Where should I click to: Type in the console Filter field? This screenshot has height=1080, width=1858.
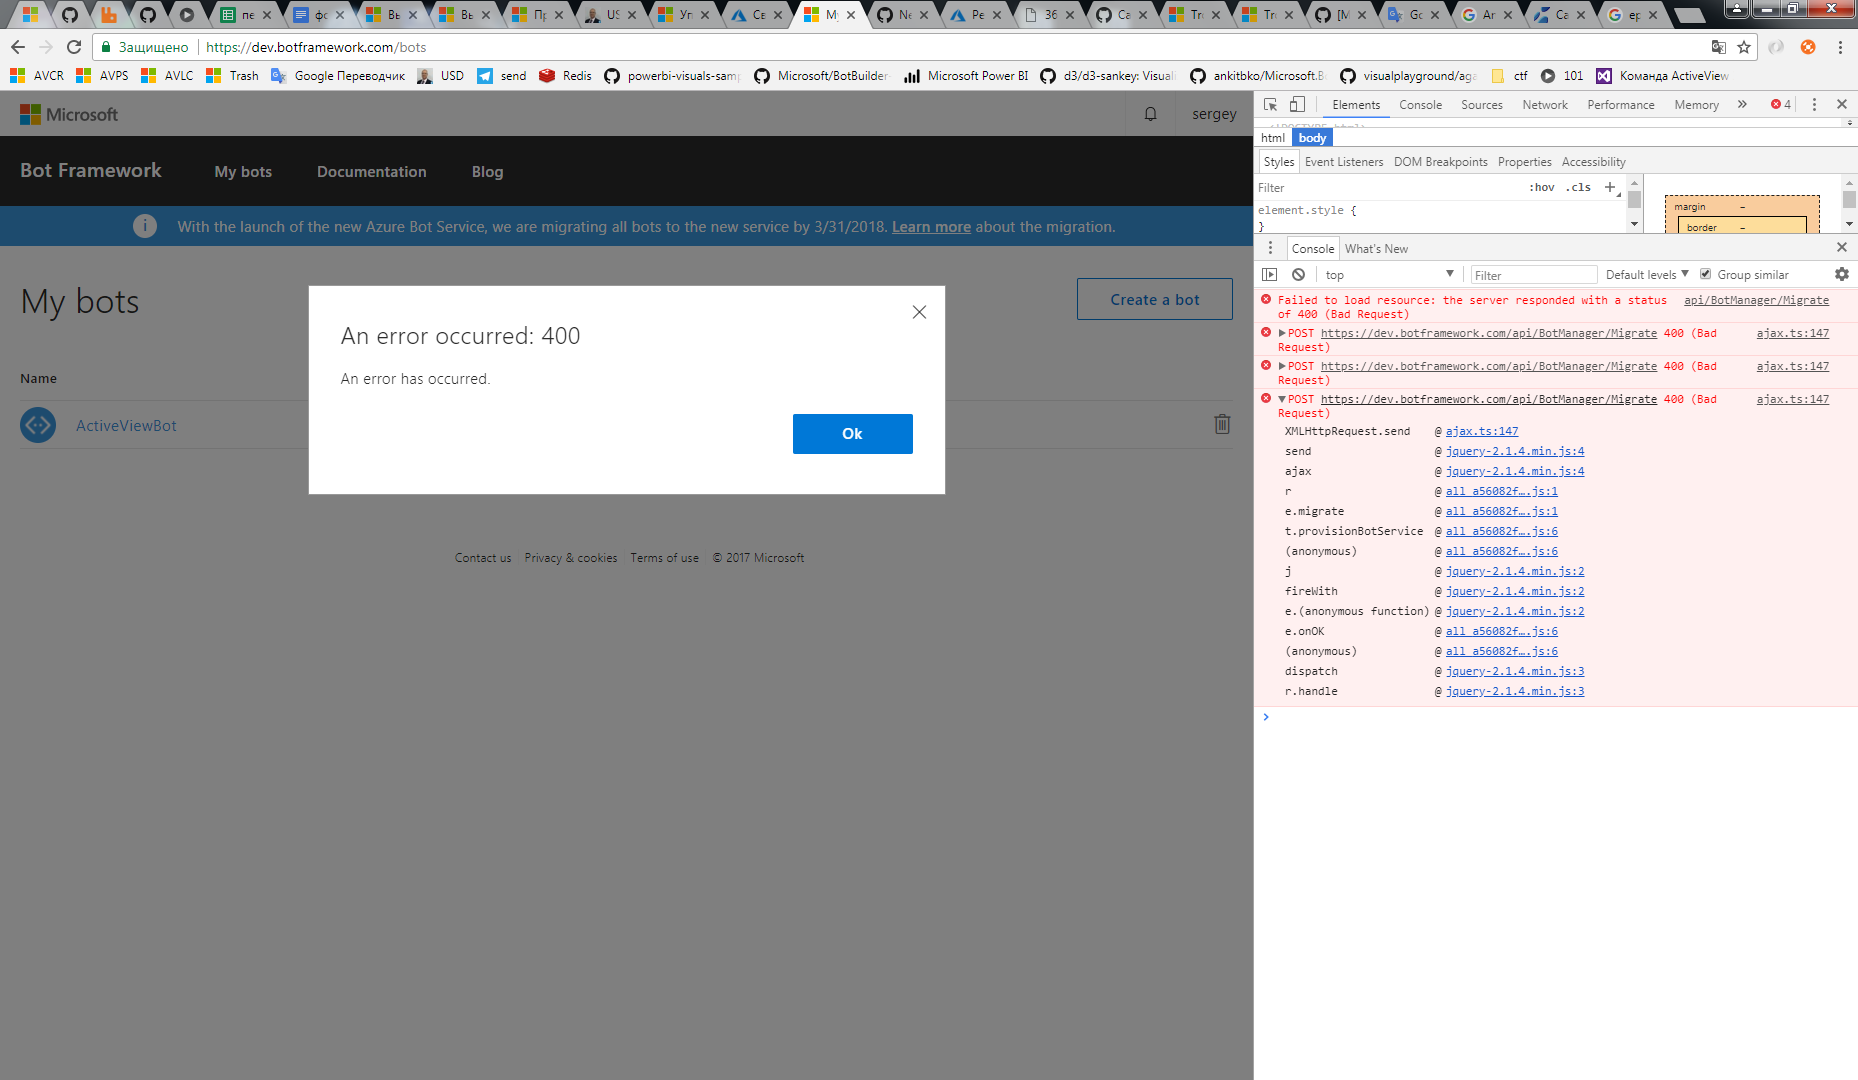coord(1533,273)
